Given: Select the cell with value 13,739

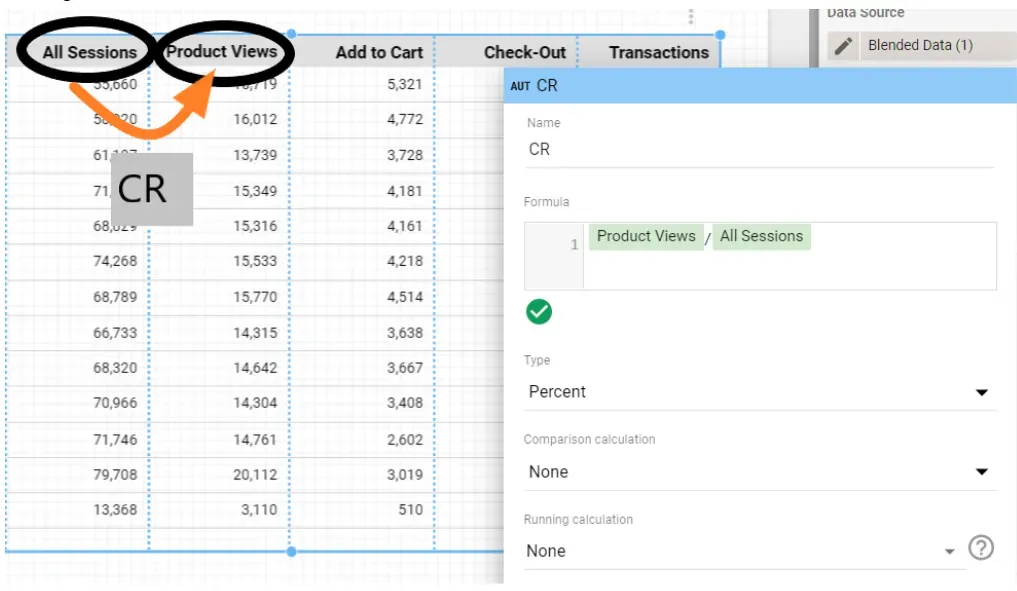Looking at the screenshot, I should click(x=255, y=155).
